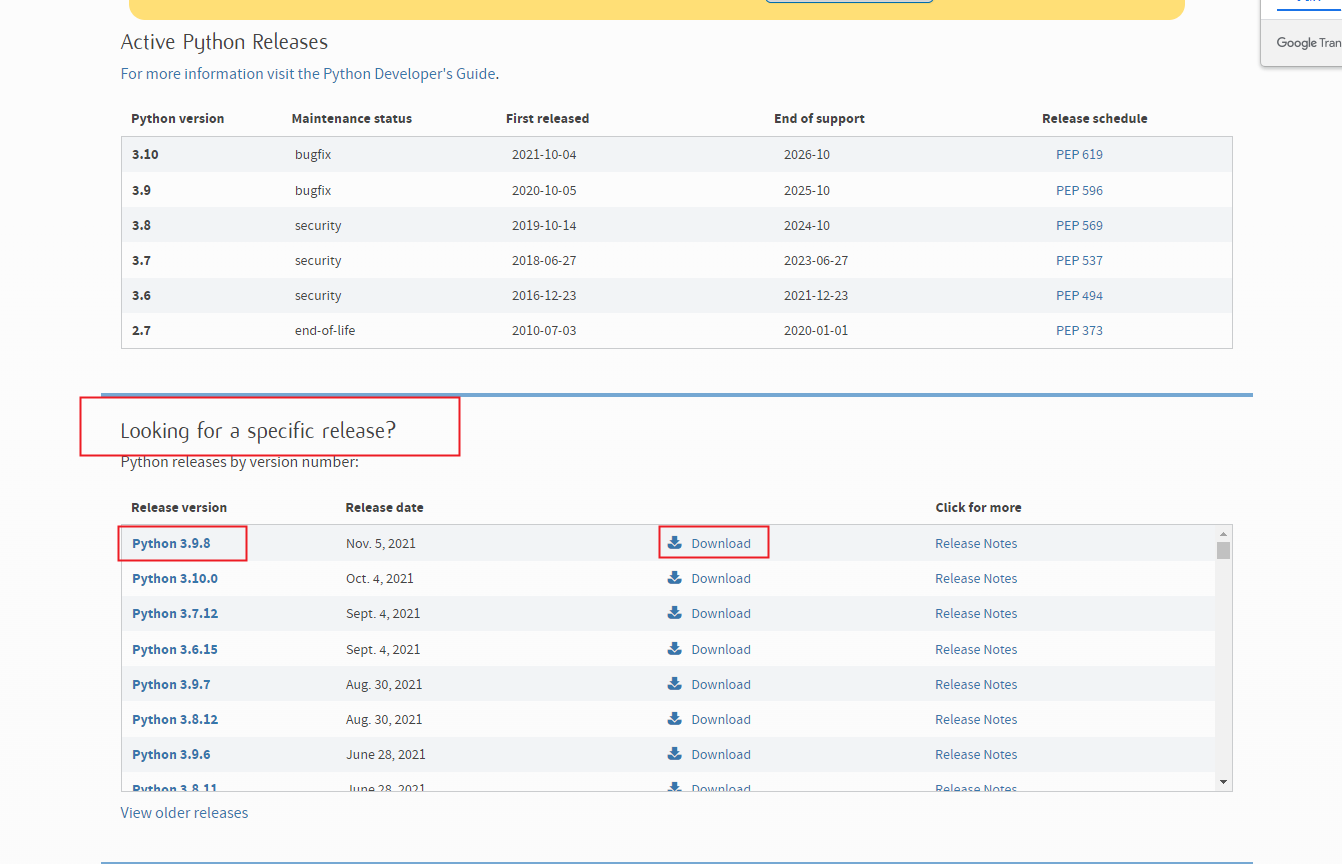The width and height of the screenshot is (1342, 864).
Task: Click the end of support date 2025-10
Action: click(x=807, y=191)
